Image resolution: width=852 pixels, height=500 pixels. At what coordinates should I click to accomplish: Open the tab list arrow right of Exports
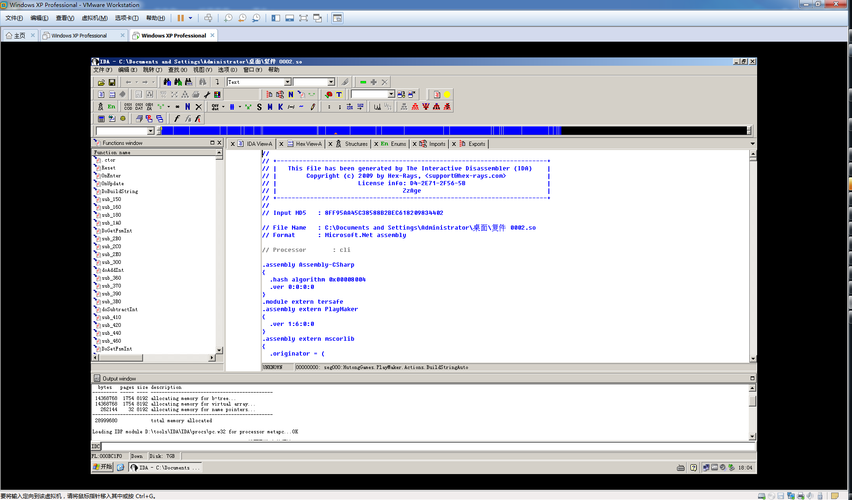752,144
